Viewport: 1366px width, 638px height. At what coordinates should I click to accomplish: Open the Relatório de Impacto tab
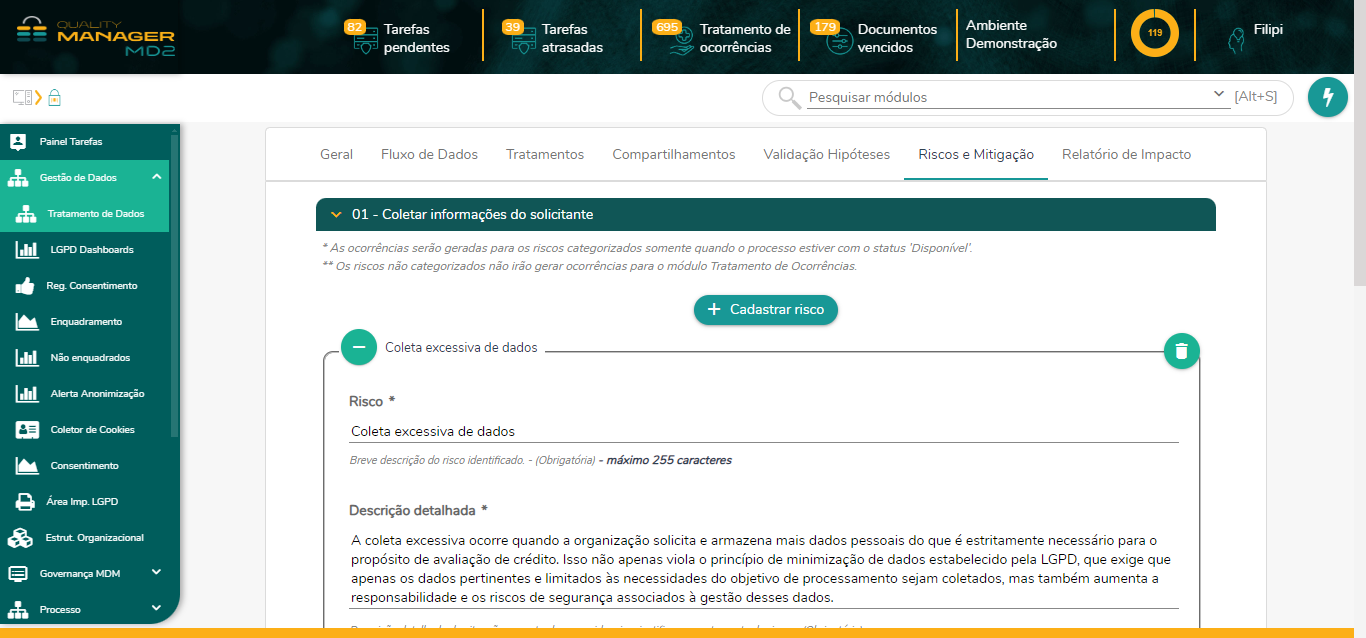pyautogui.click(x=1126, y=154)
